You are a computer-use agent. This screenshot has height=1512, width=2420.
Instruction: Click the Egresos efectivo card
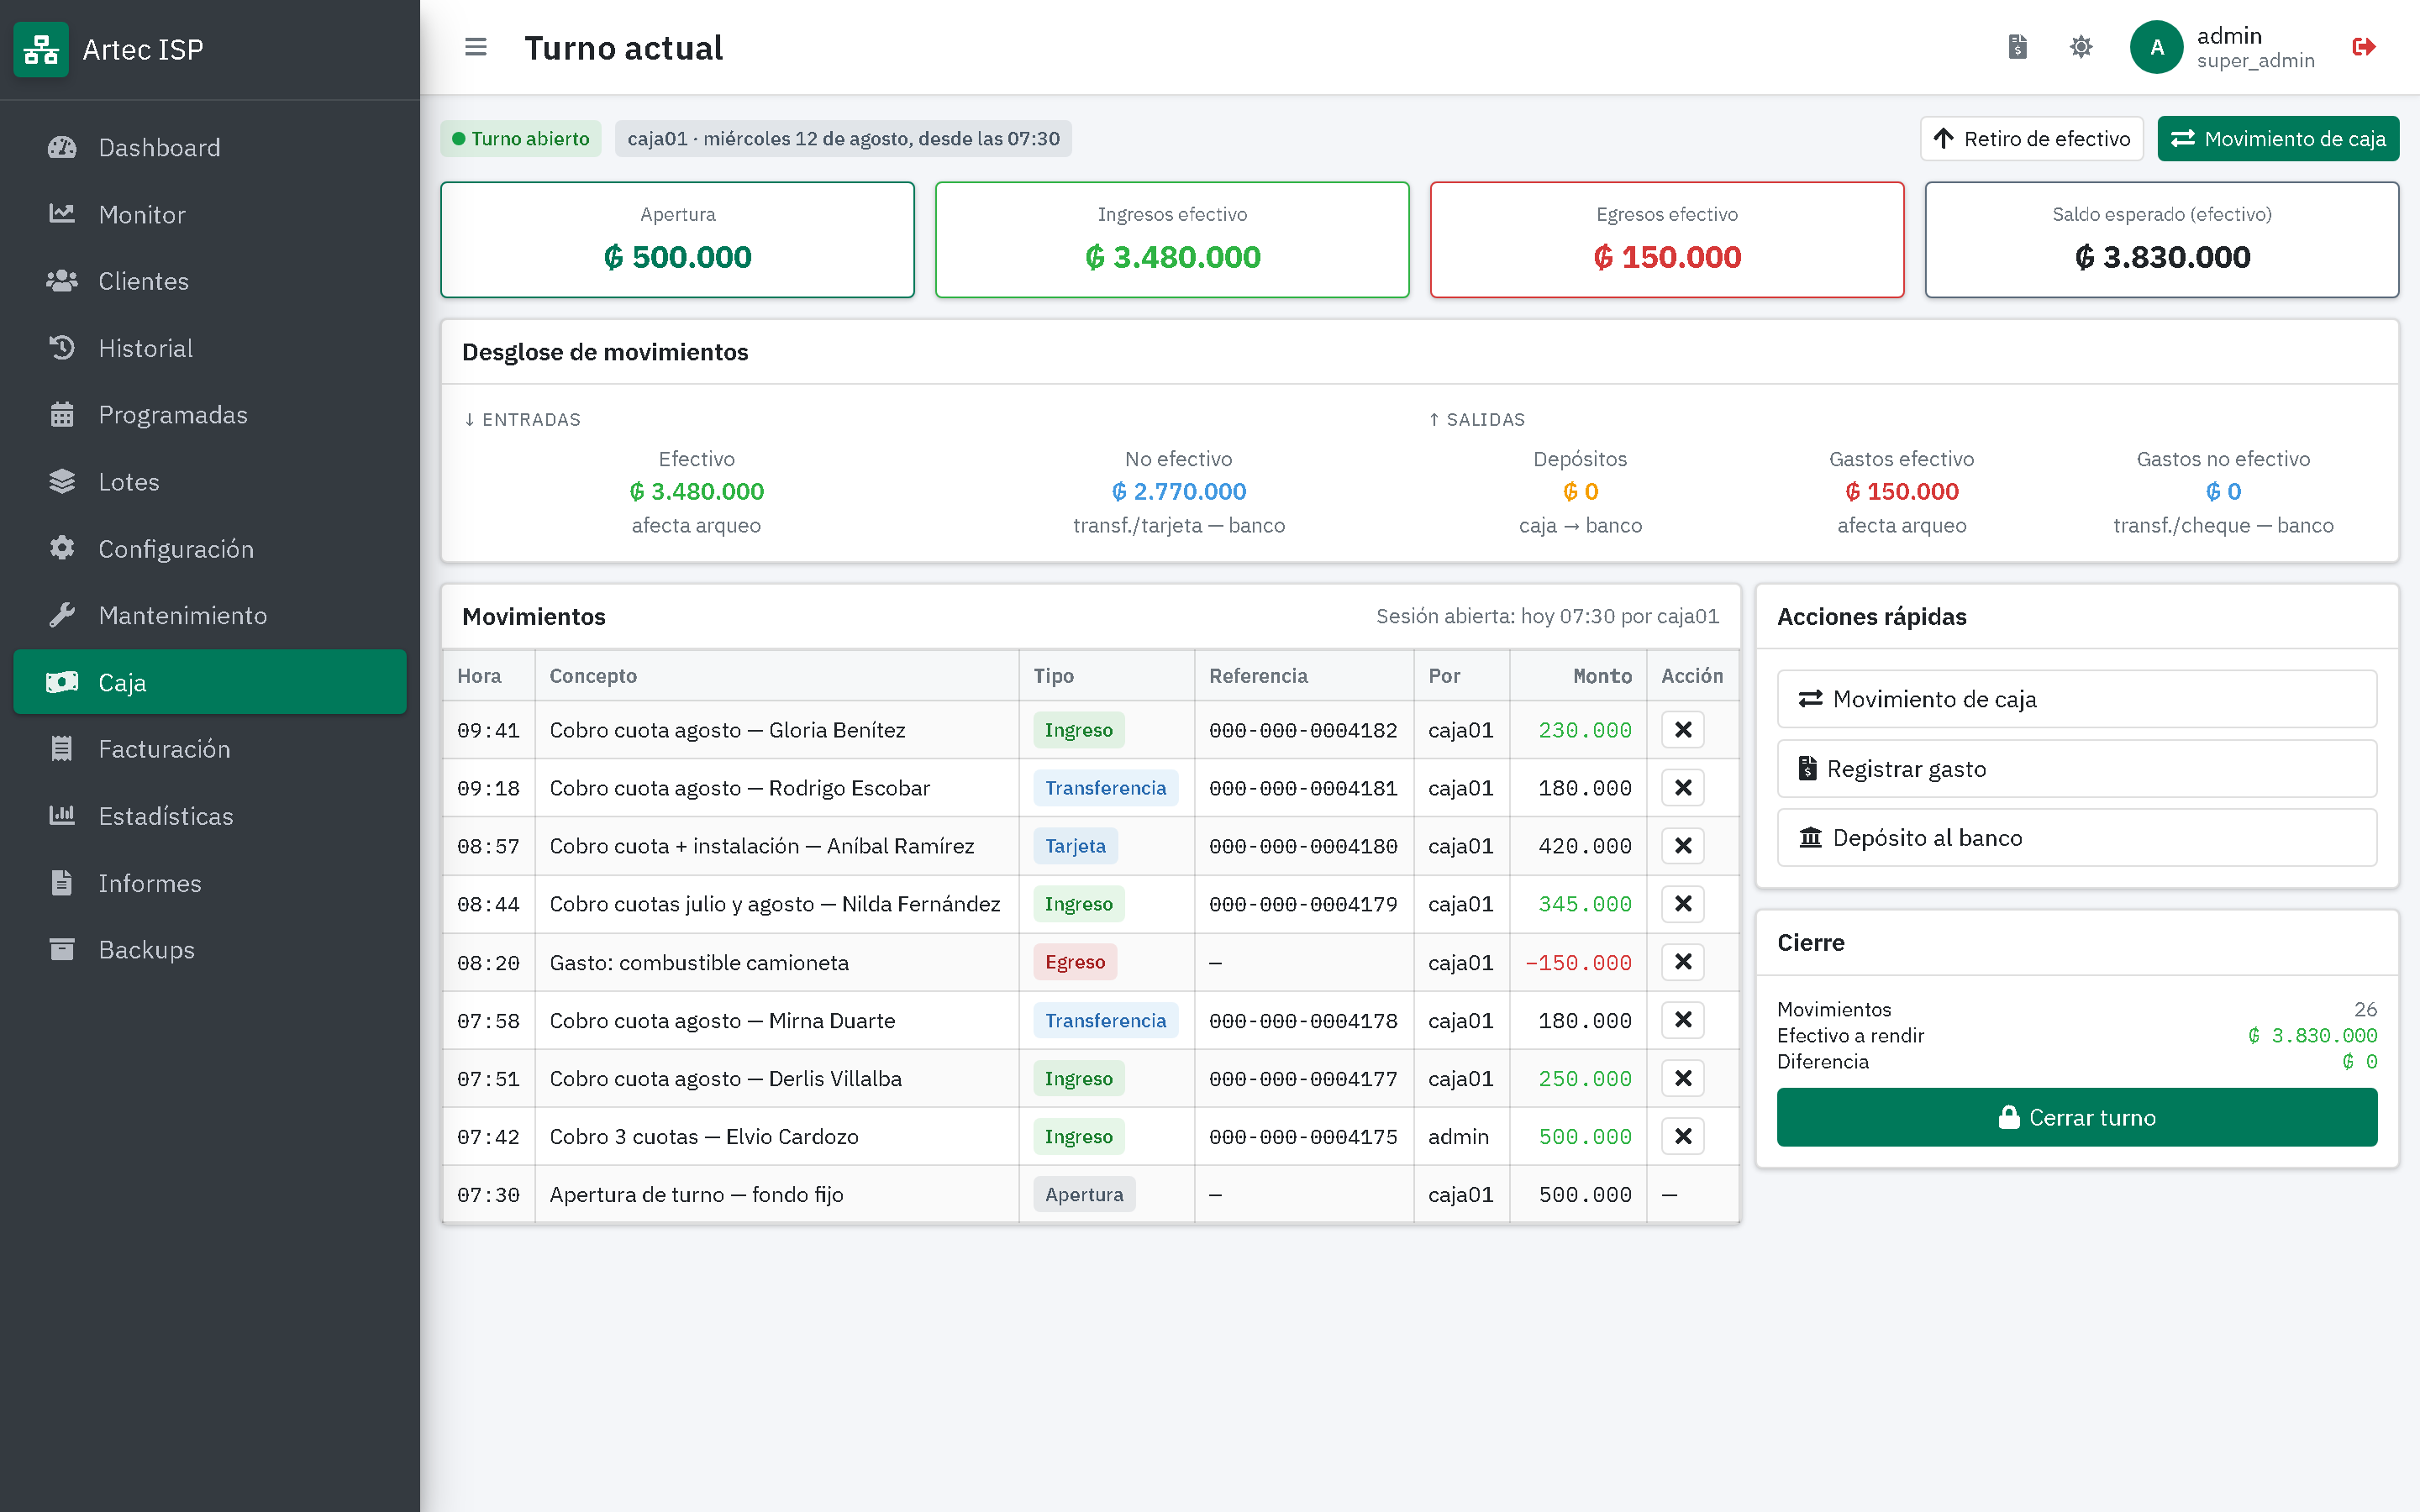[1666, 239]
